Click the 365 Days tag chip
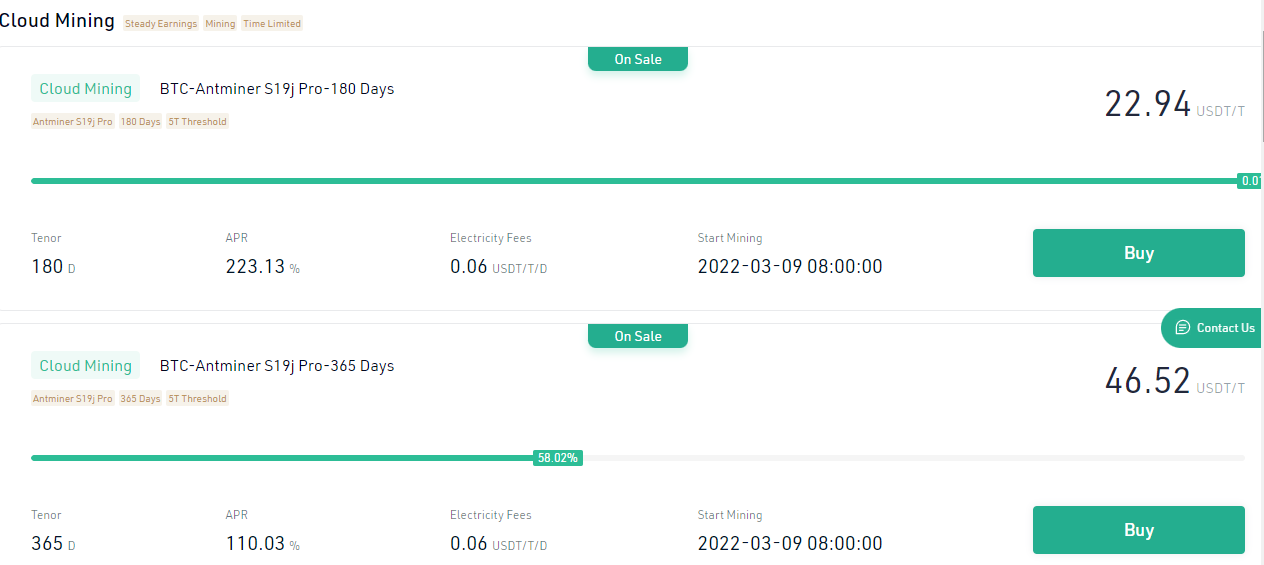The height and width of the screenshot is (565, 1264). click(x=140, y=399)
